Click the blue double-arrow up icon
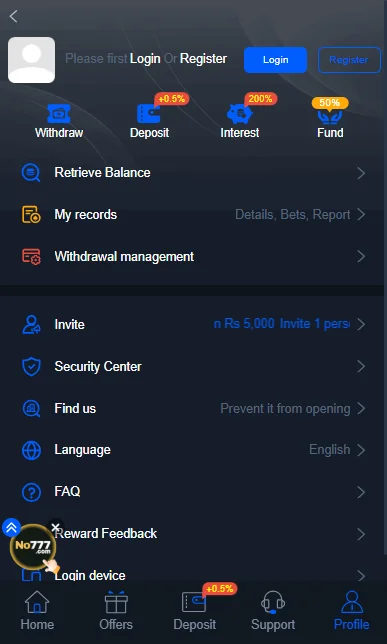The width and height of the screenshot is (387, 644). point(11,527)
